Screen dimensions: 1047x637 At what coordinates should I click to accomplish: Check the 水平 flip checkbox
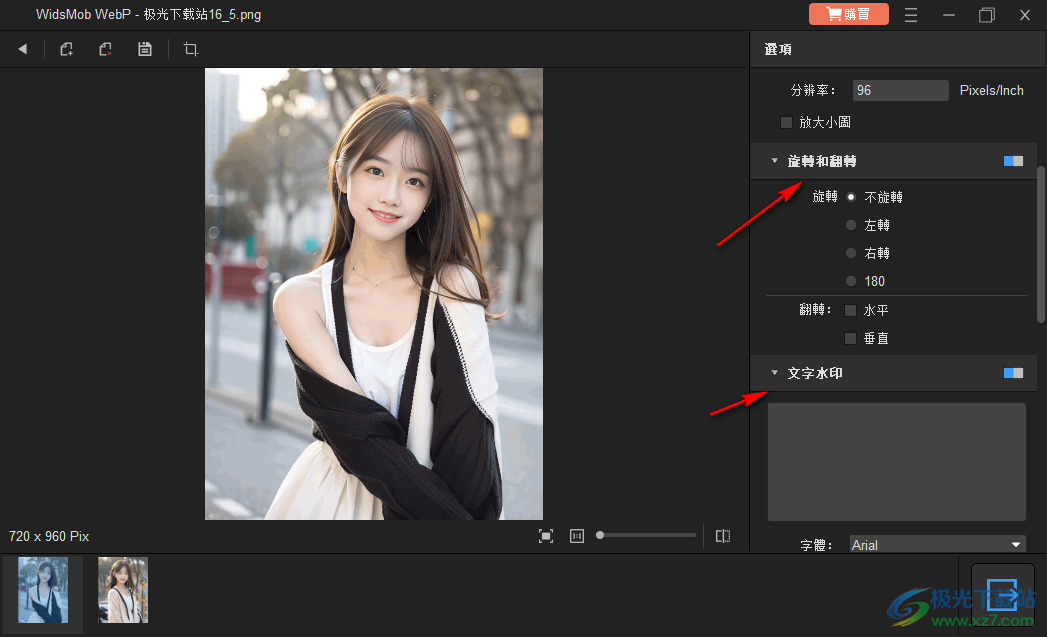(x=851, y=310)
